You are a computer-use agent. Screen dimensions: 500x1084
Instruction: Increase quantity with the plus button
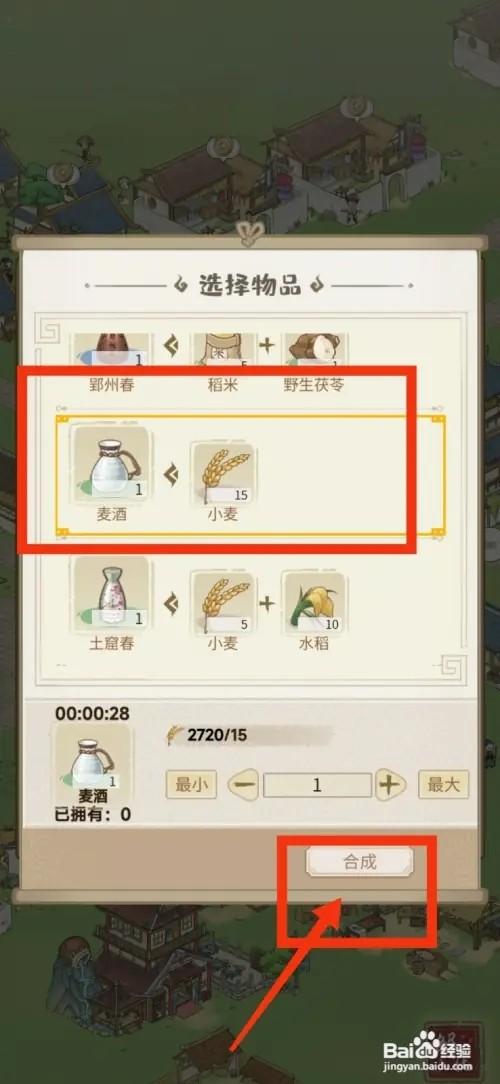(390, 785)
